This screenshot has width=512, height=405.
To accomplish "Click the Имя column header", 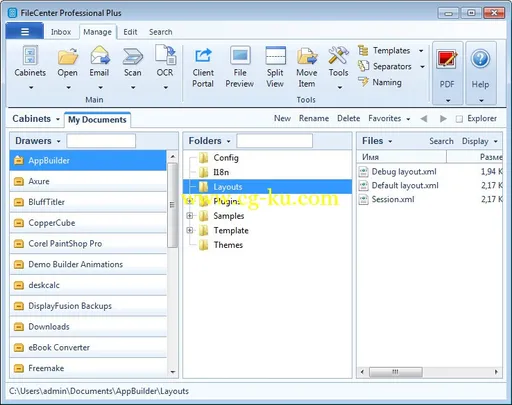I will [402, 157].
